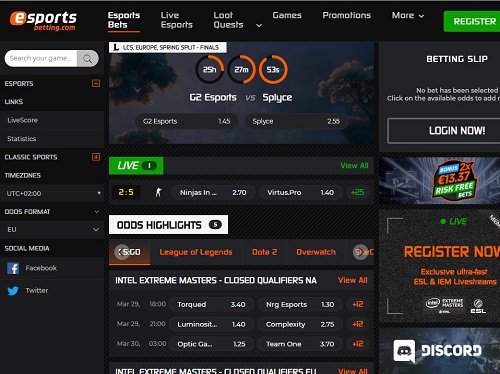Bet on Torqued at 3.40
Viewport: 500px width, 374px height.
click(211, 304)
